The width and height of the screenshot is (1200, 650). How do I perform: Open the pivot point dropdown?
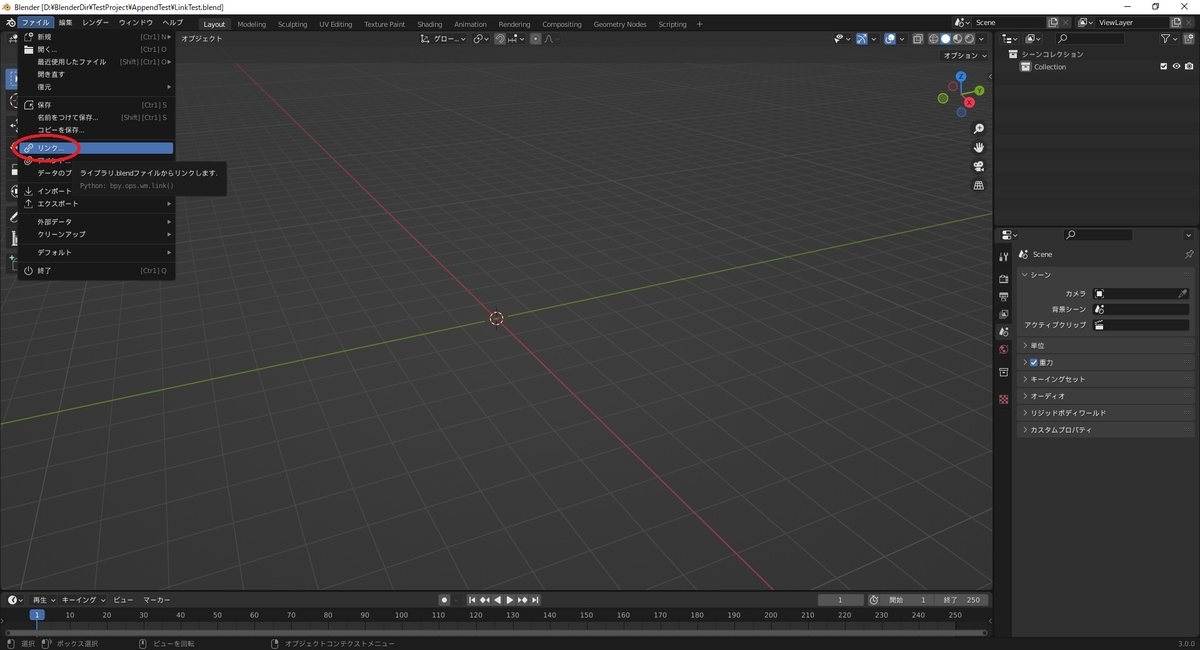click(481, 39)
